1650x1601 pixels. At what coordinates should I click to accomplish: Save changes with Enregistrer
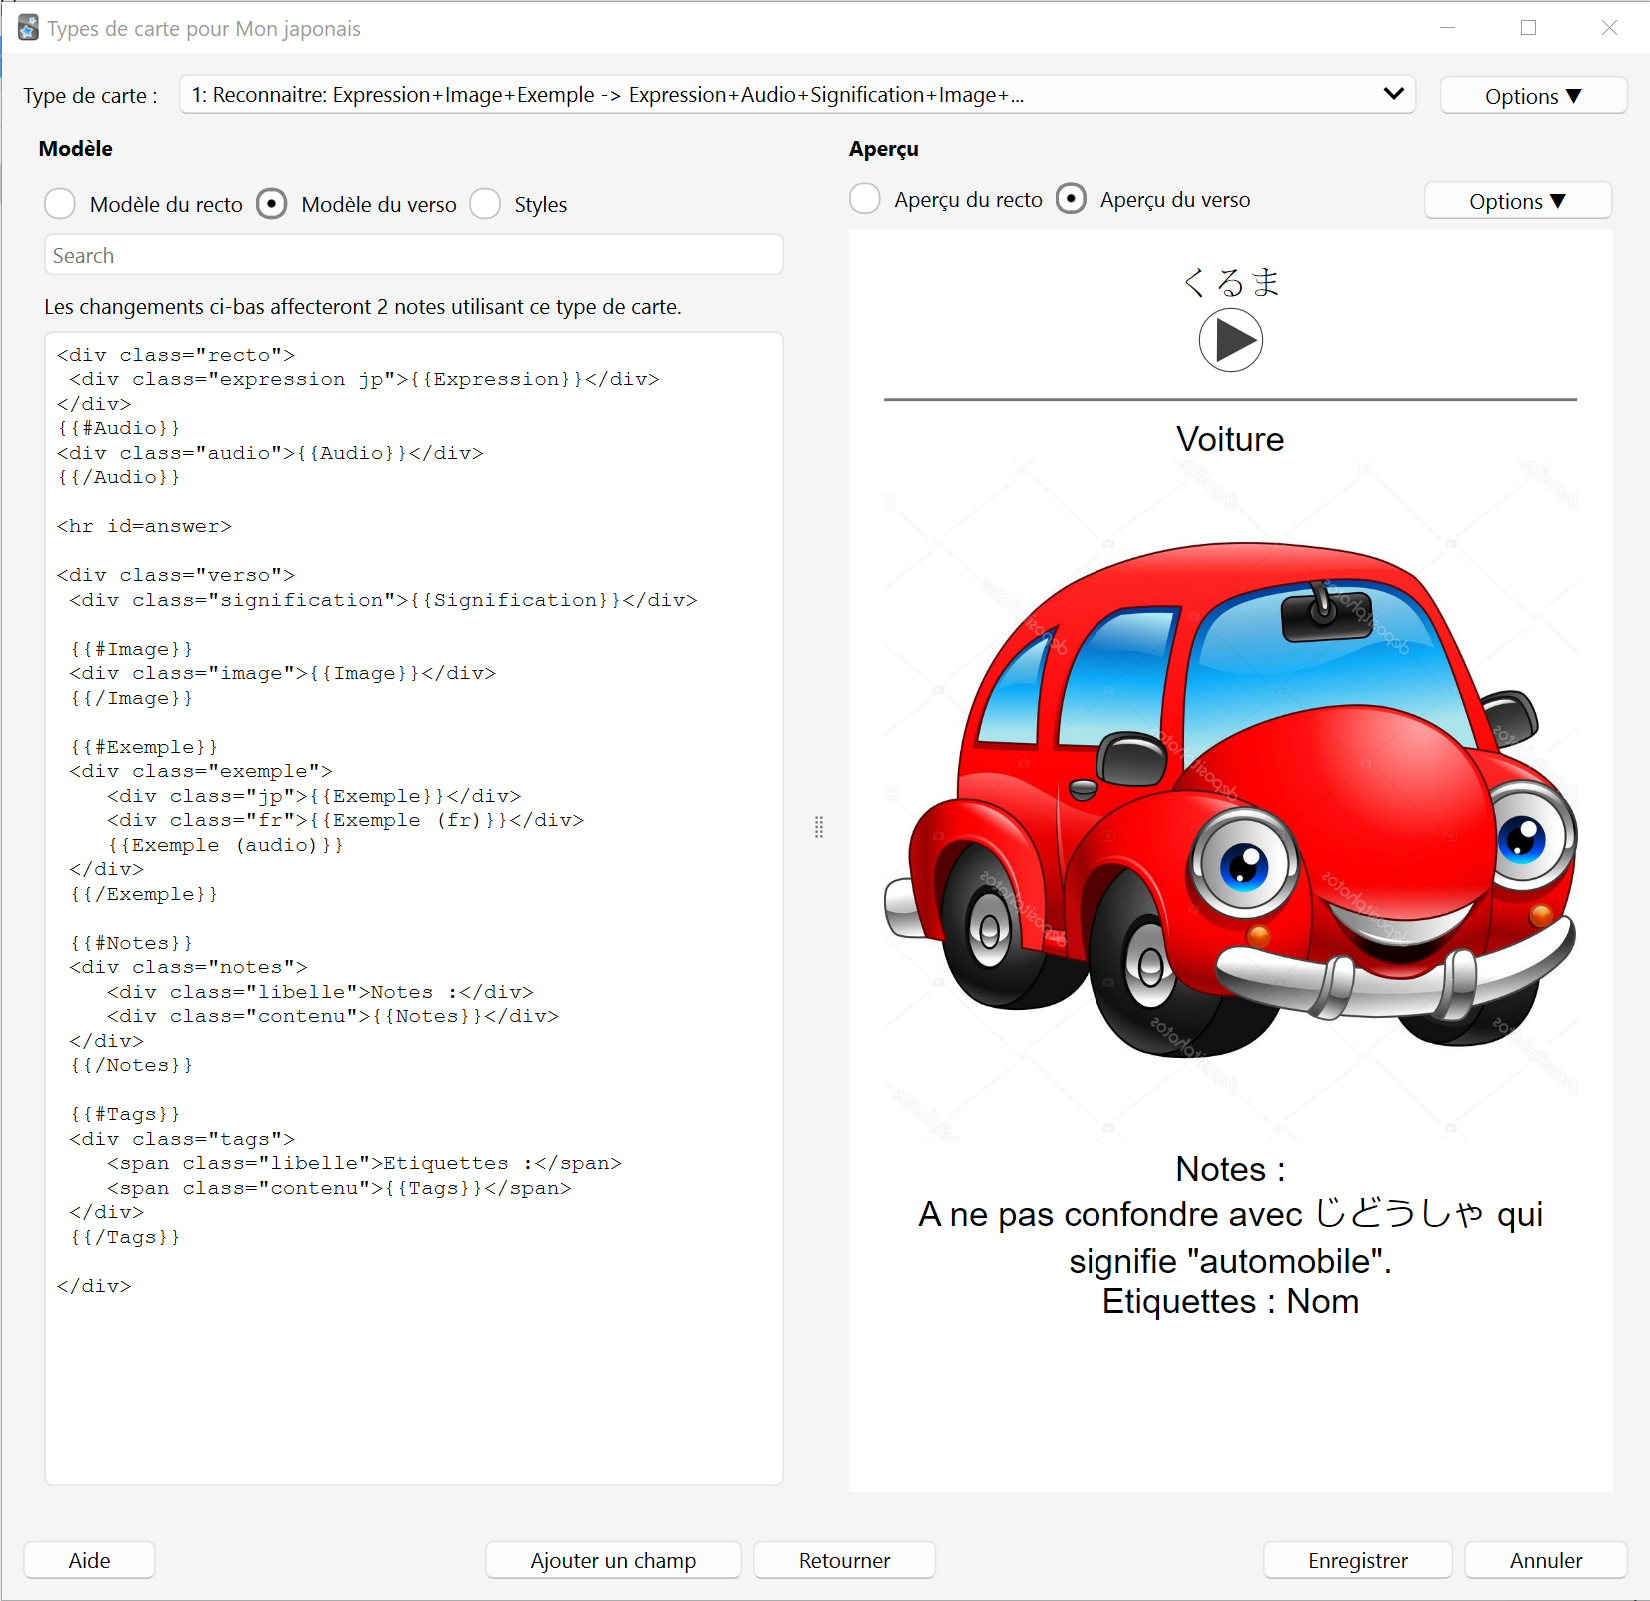[1357, 1560]
